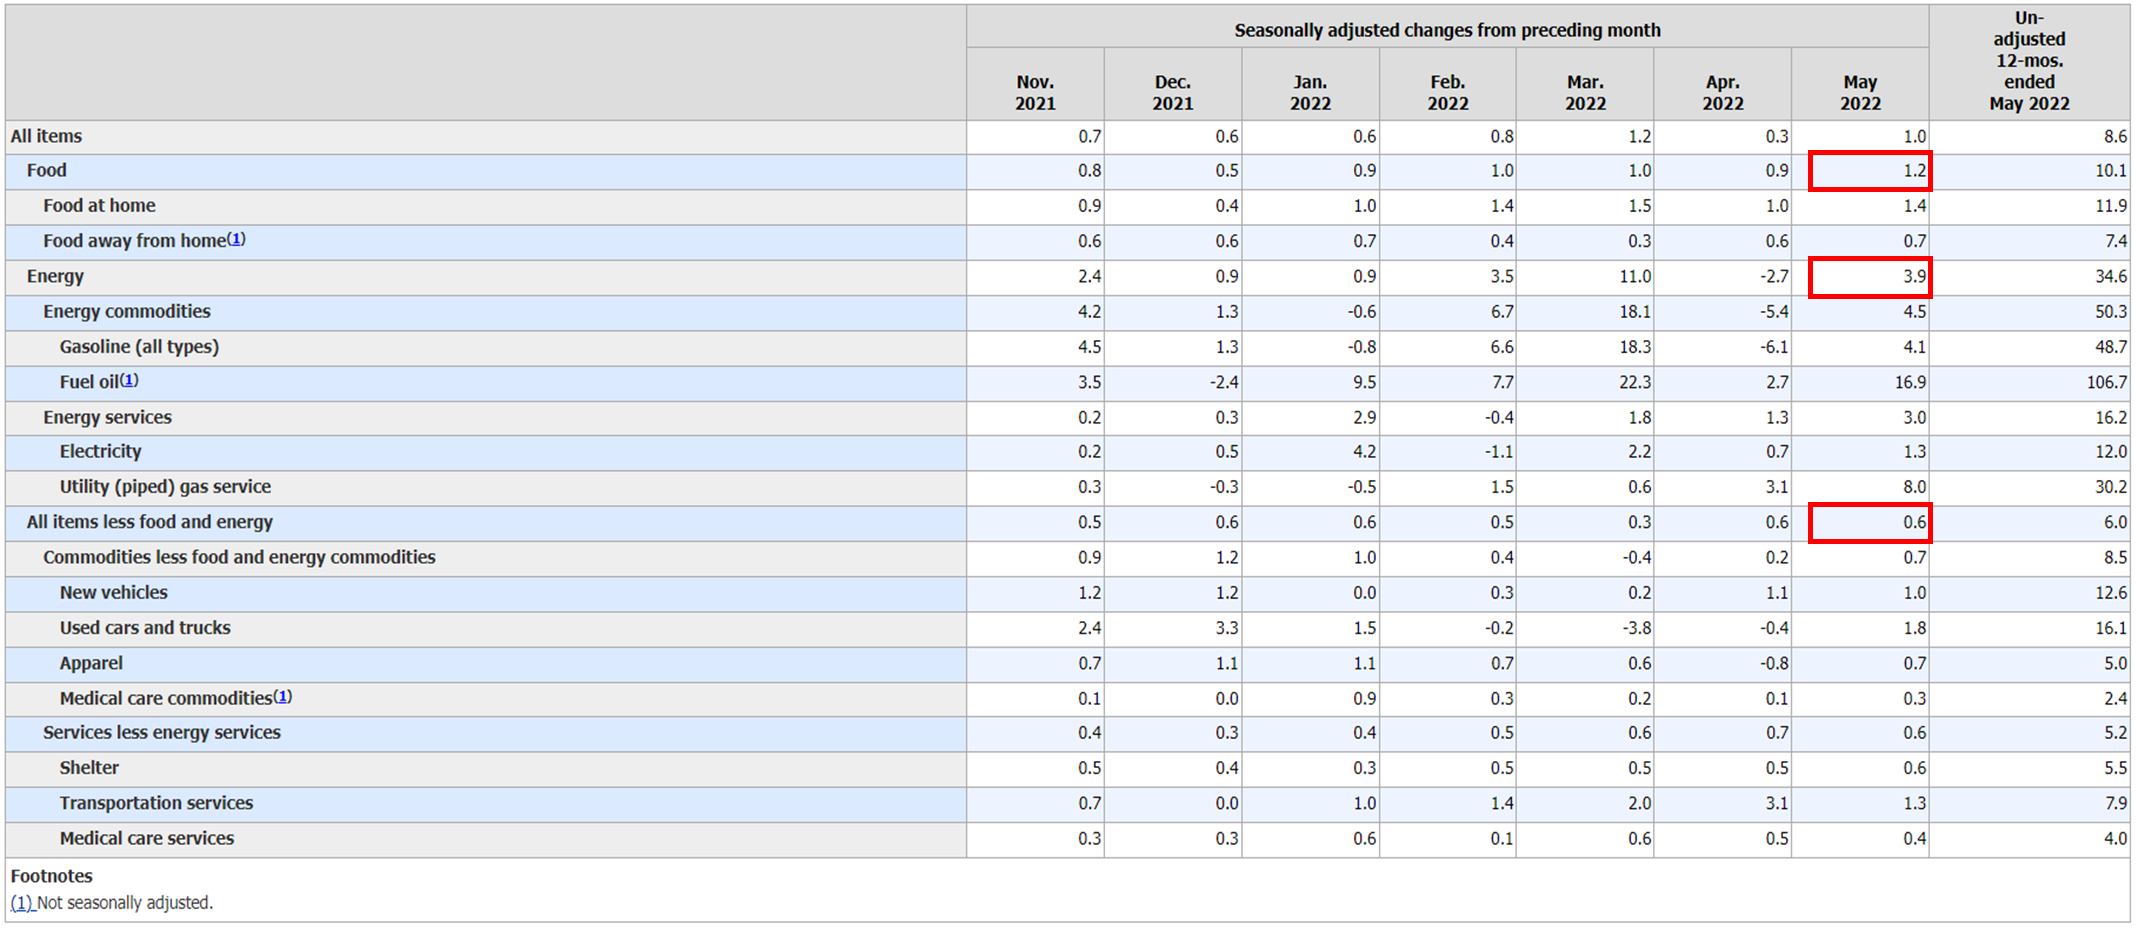
Task: Click the 'Energy commodities' row label
Action: pyautogui.click(x=127, y=311)
